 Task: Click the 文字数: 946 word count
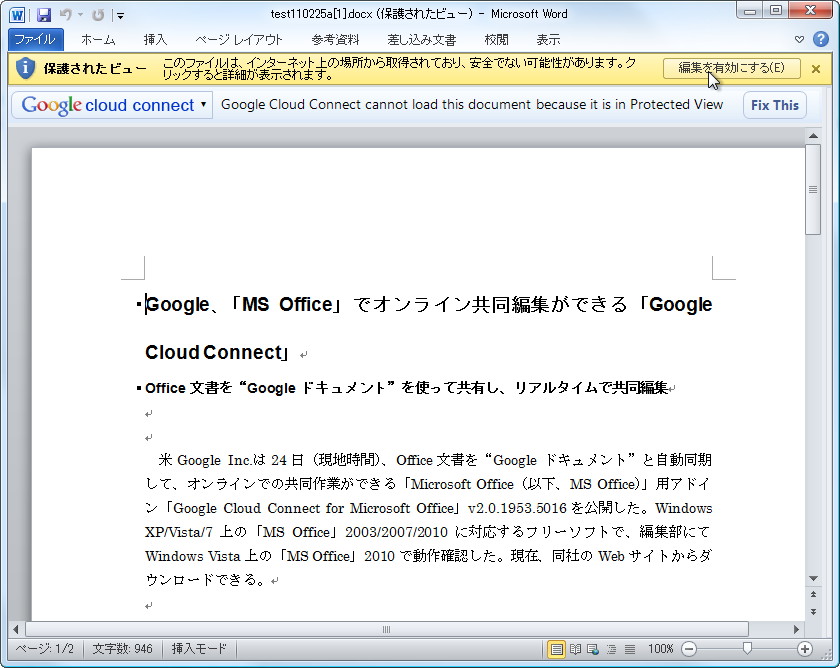click(122, 649)
